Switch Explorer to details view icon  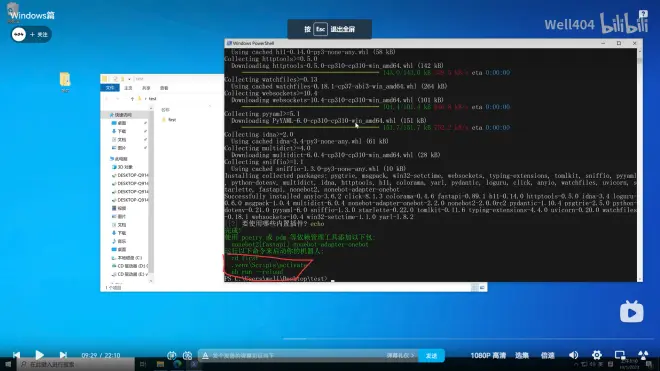475,287
